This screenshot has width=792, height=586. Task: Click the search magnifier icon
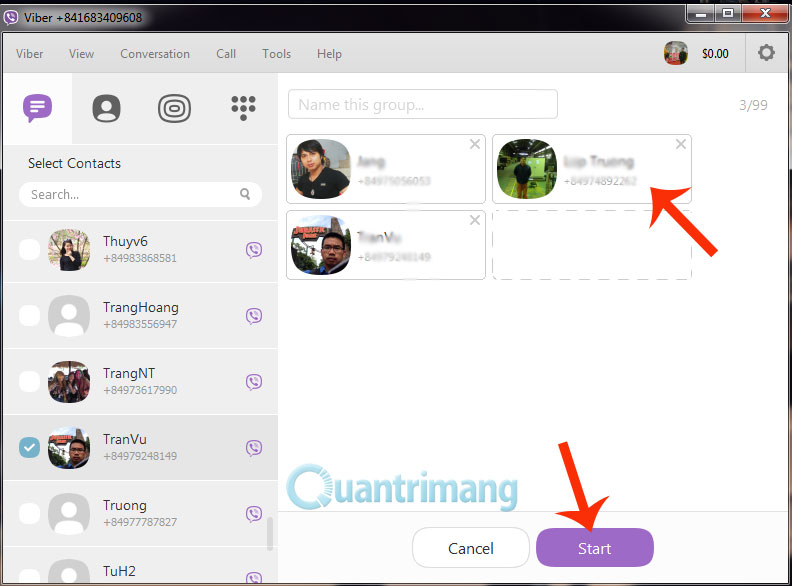tap(245, 194)
